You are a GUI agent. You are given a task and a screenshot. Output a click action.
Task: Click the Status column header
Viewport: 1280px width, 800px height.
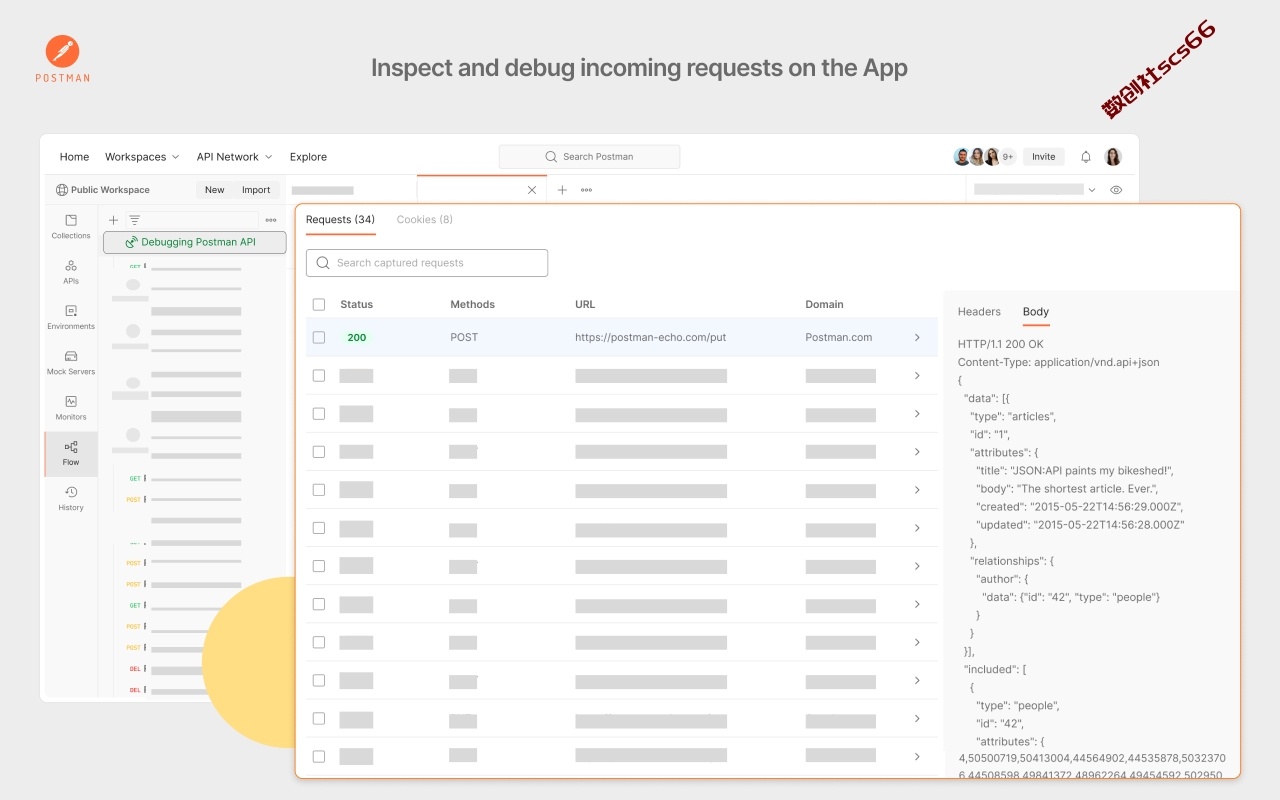click(356, 304)
